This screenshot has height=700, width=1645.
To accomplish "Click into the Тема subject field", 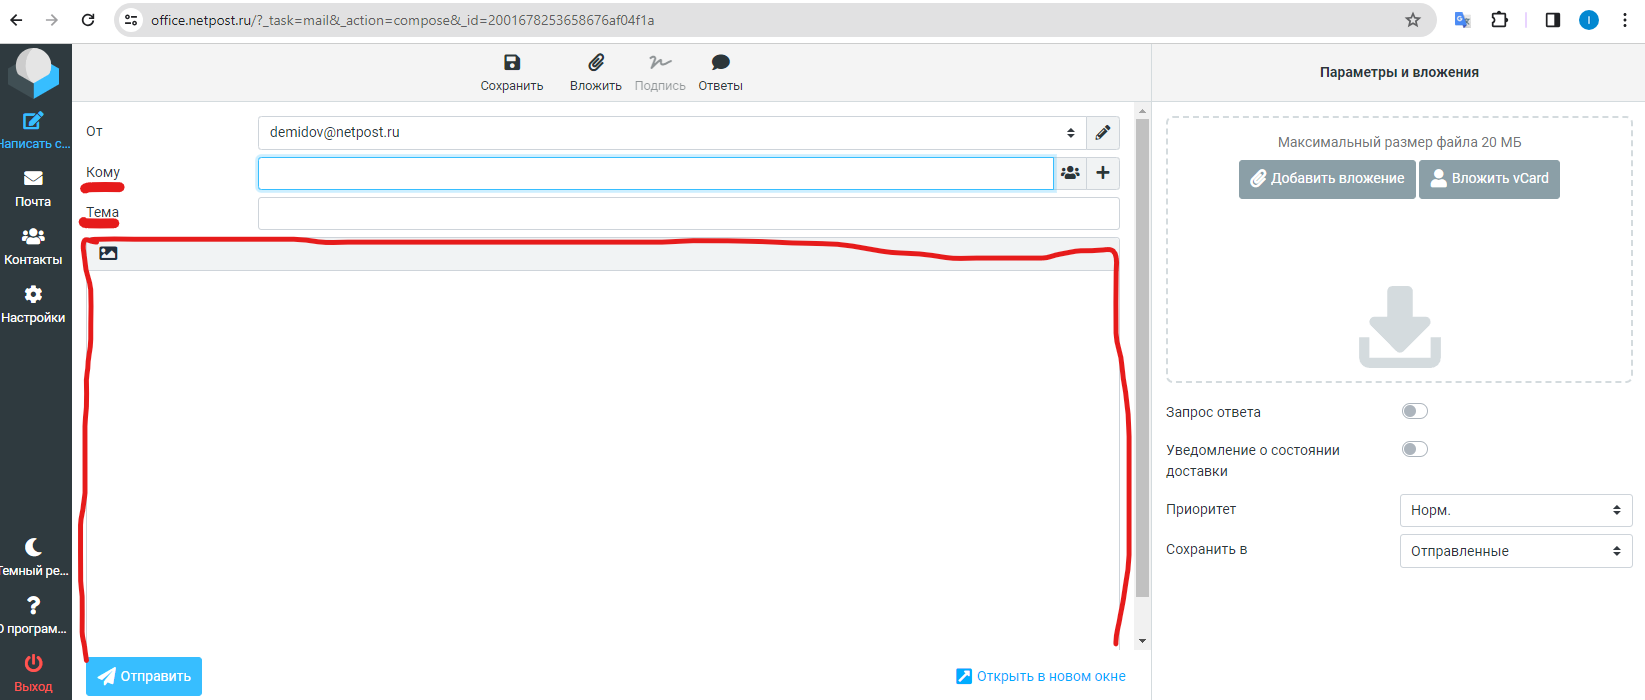I will point(688,213).
